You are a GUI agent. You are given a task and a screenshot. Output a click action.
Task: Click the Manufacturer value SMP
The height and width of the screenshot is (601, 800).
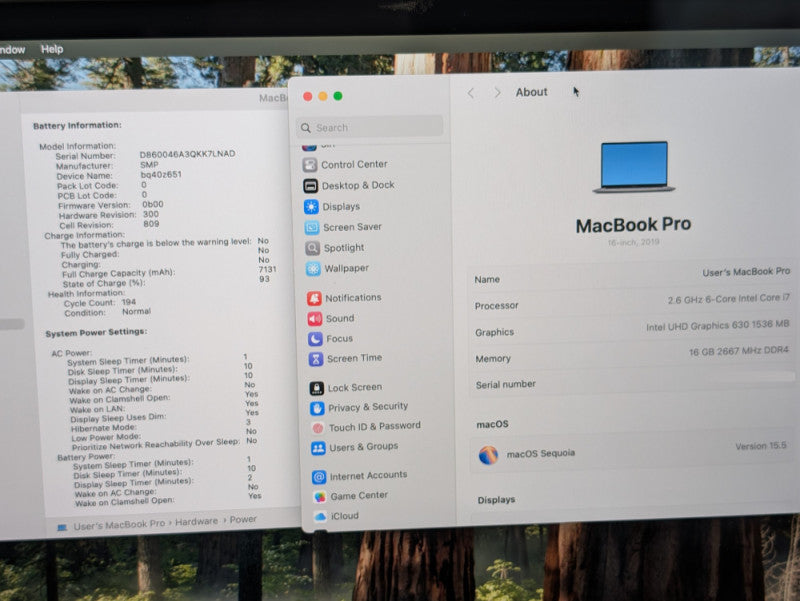point(149,164)
